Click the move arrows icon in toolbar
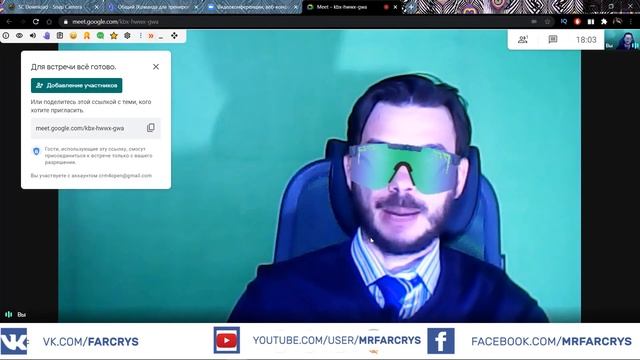Image resolution: width=640 pixels, height=360 pixels. point(174,36)
